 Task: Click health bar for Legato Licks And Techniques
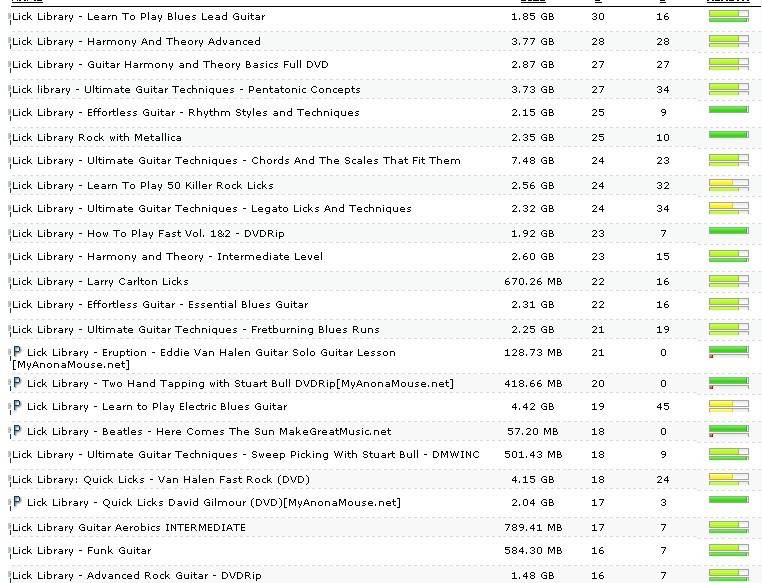click(x=728, y=208)
